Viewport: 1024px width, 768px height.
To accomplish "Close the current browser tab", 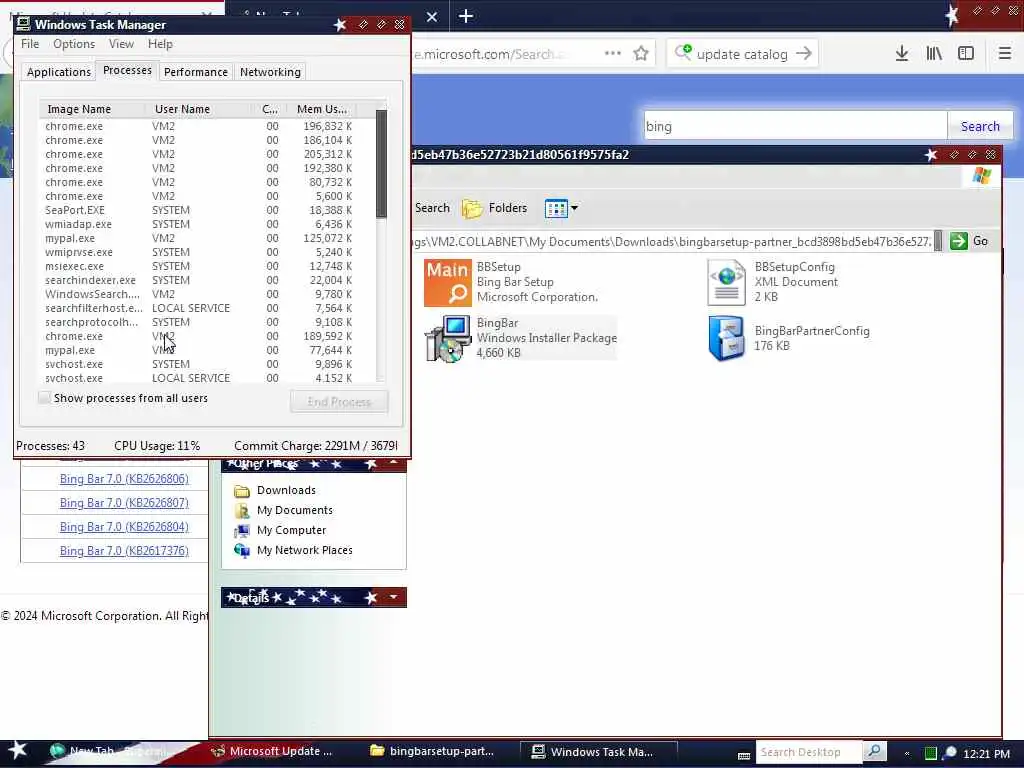I will (x=432, y=17).
